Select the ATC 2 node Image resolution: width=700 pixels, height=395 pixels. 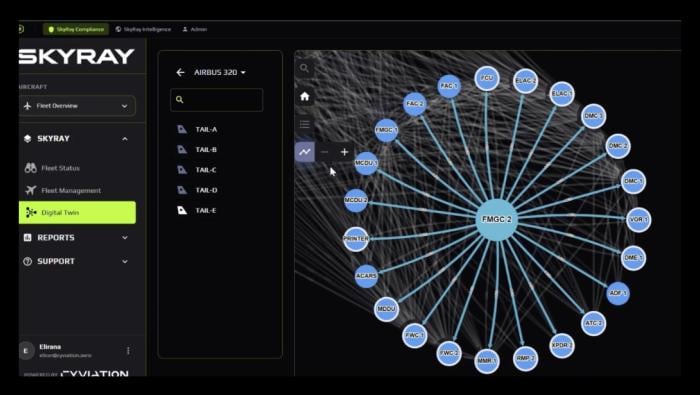click(593, 323)
